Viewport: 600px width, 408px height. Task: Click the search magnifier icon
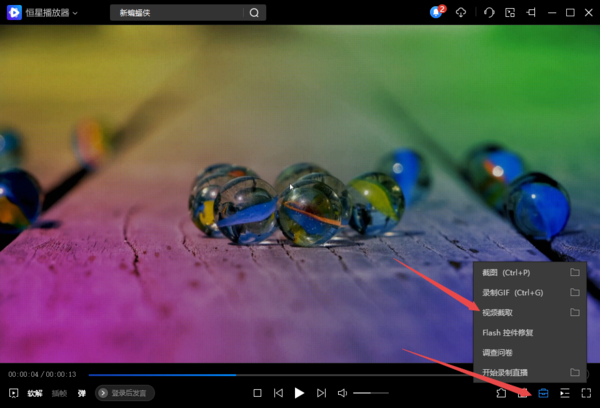tap(254, 13)
